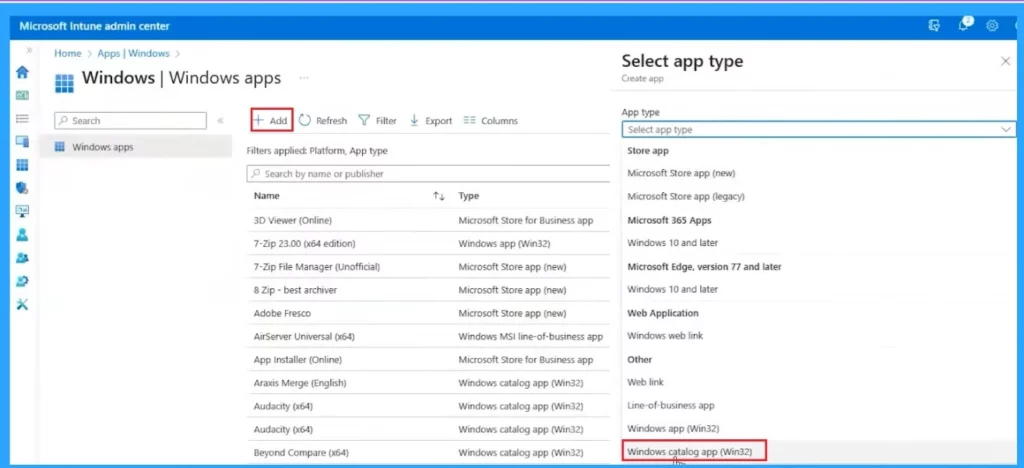
Task: Choose Web link under Other
Action: coord(645,382)
